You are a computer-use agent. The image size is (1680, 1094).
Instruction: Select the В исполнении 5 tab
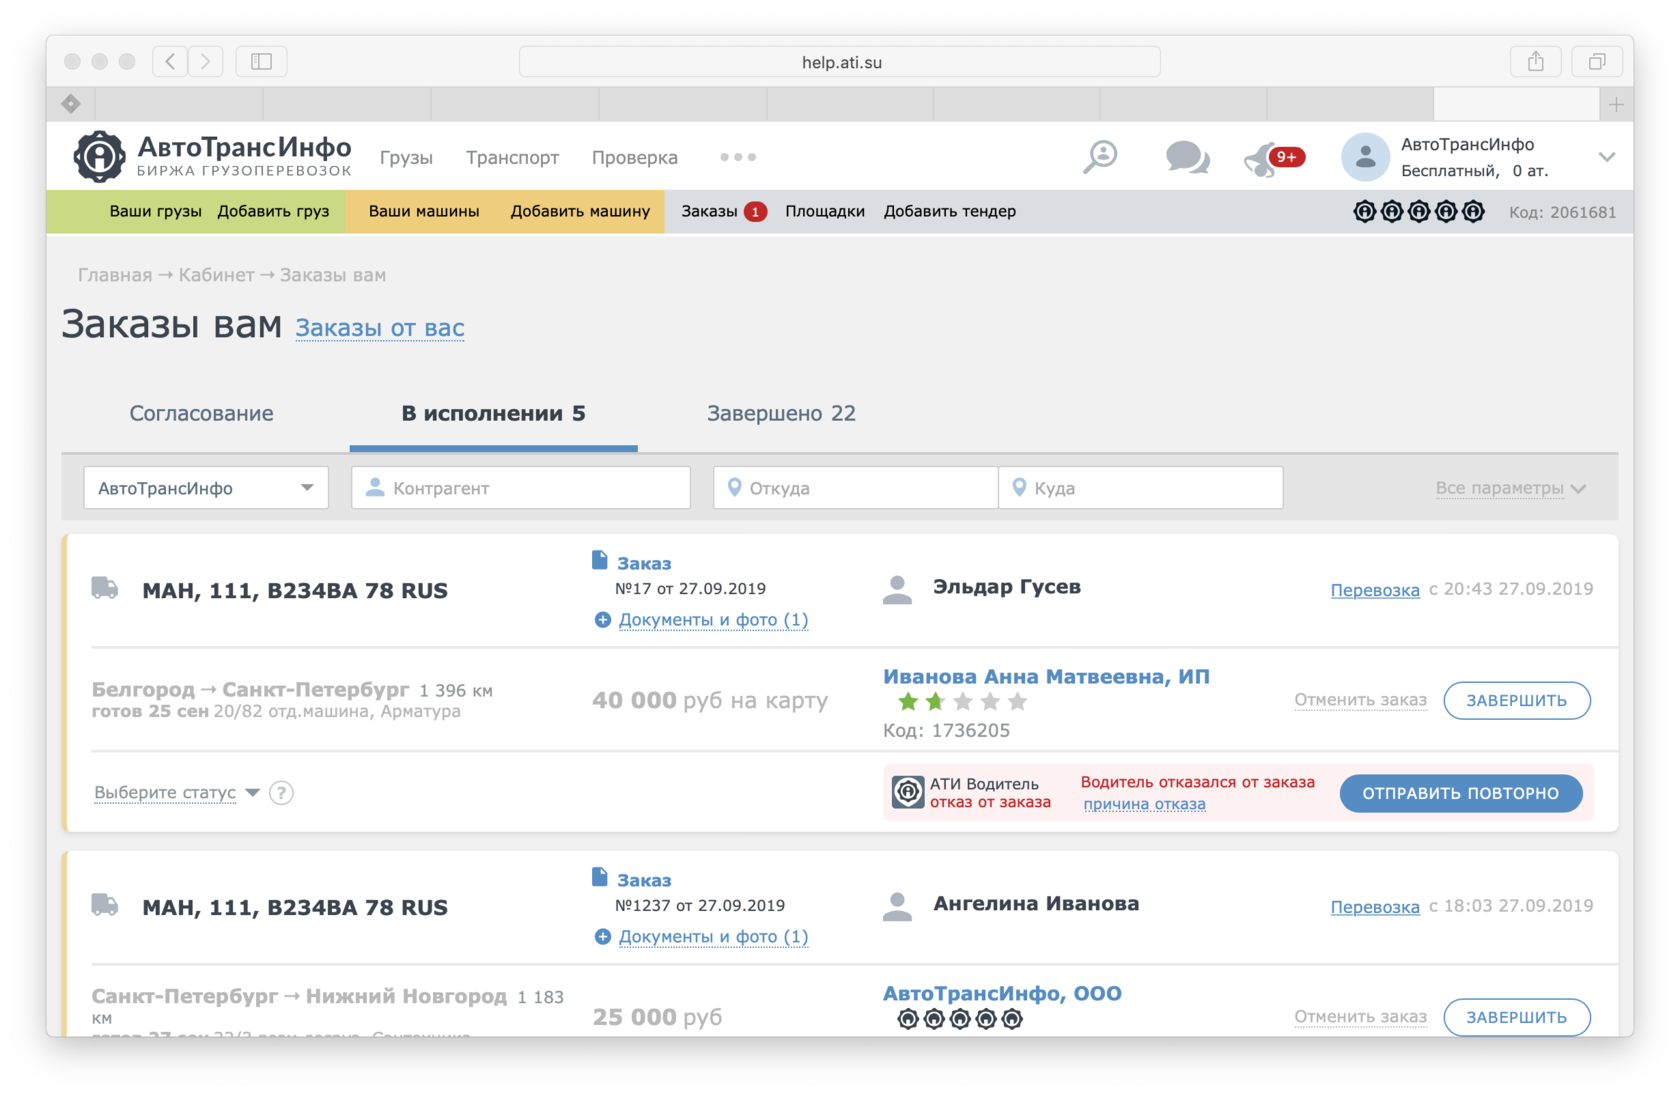point(494,414)
